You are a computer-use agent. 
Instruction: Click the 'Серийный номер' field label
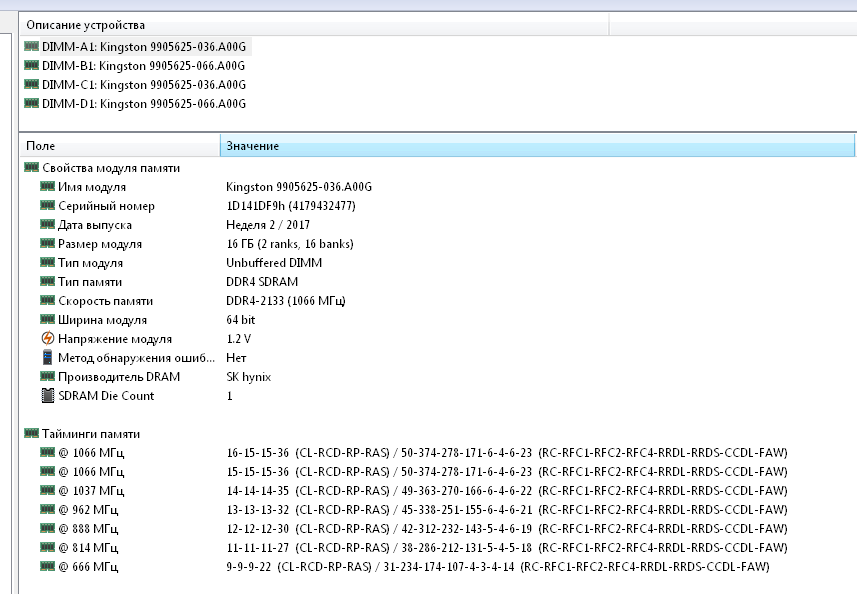(107, 206)
